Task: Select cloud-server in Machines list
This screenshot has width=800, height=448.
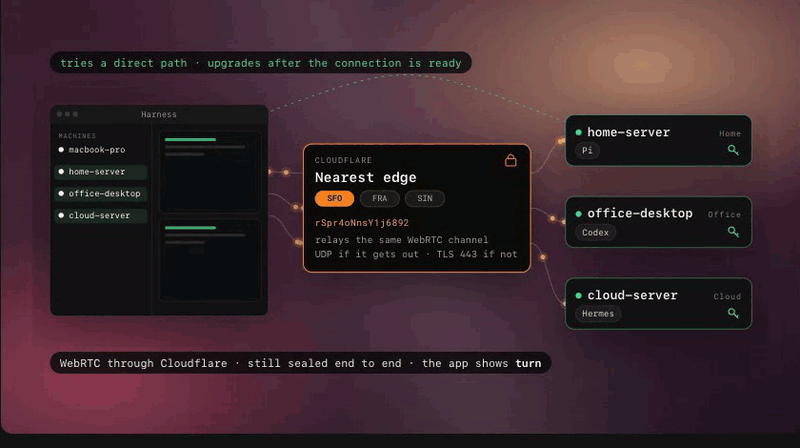Action: tap(101, 216)
